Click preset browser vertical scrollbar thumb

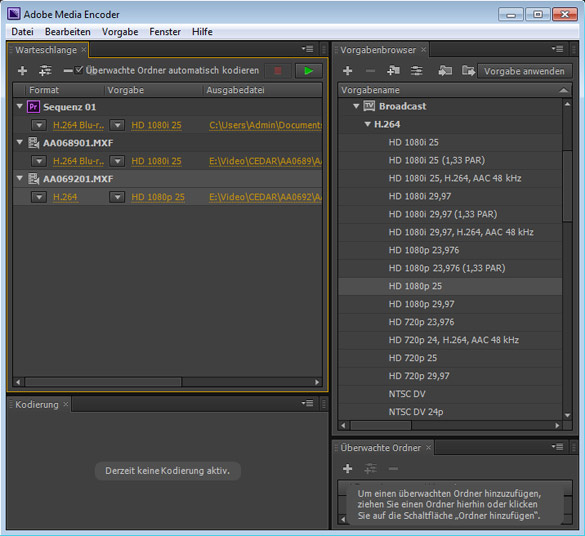point(567,185)
